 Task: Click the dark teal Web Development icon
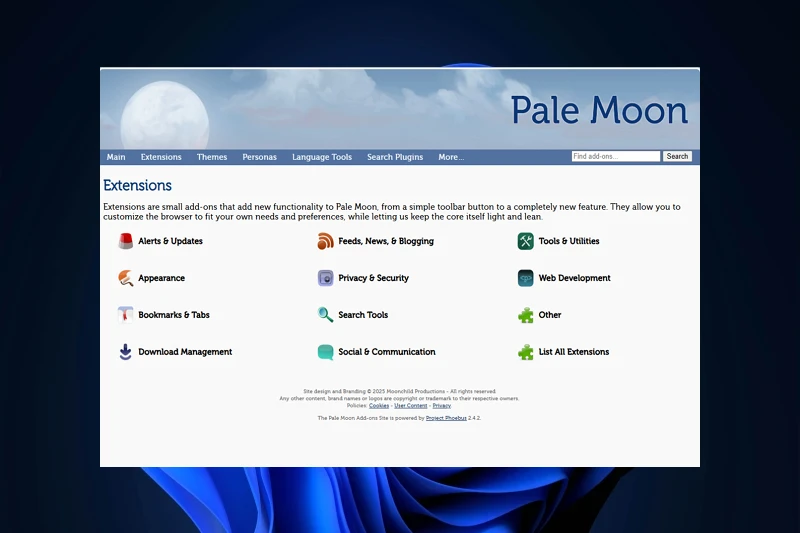pyautogui.click(x=526, y=278)
